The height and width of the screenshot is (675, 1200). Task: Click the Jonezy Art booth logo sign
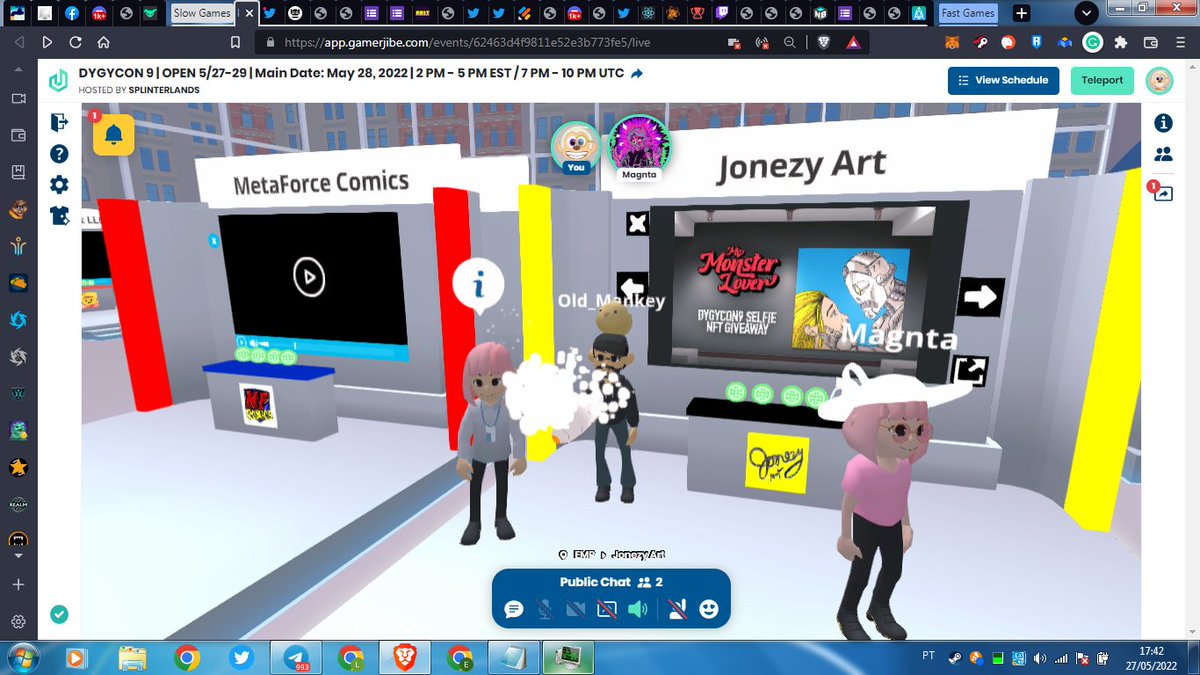click(776, 461)
